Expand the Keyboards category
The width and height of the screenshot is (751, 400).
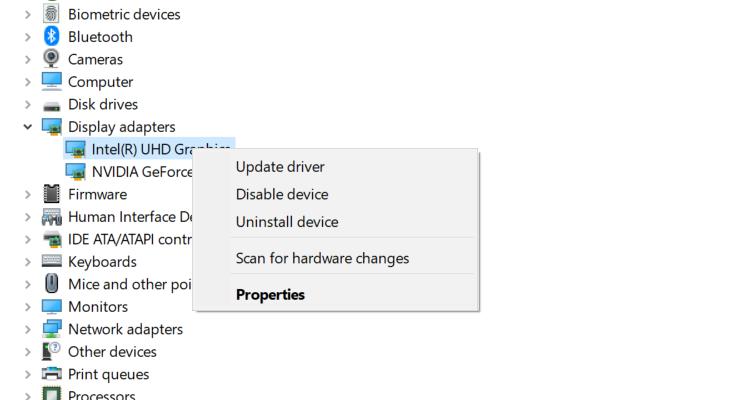(x=28, y=262)
